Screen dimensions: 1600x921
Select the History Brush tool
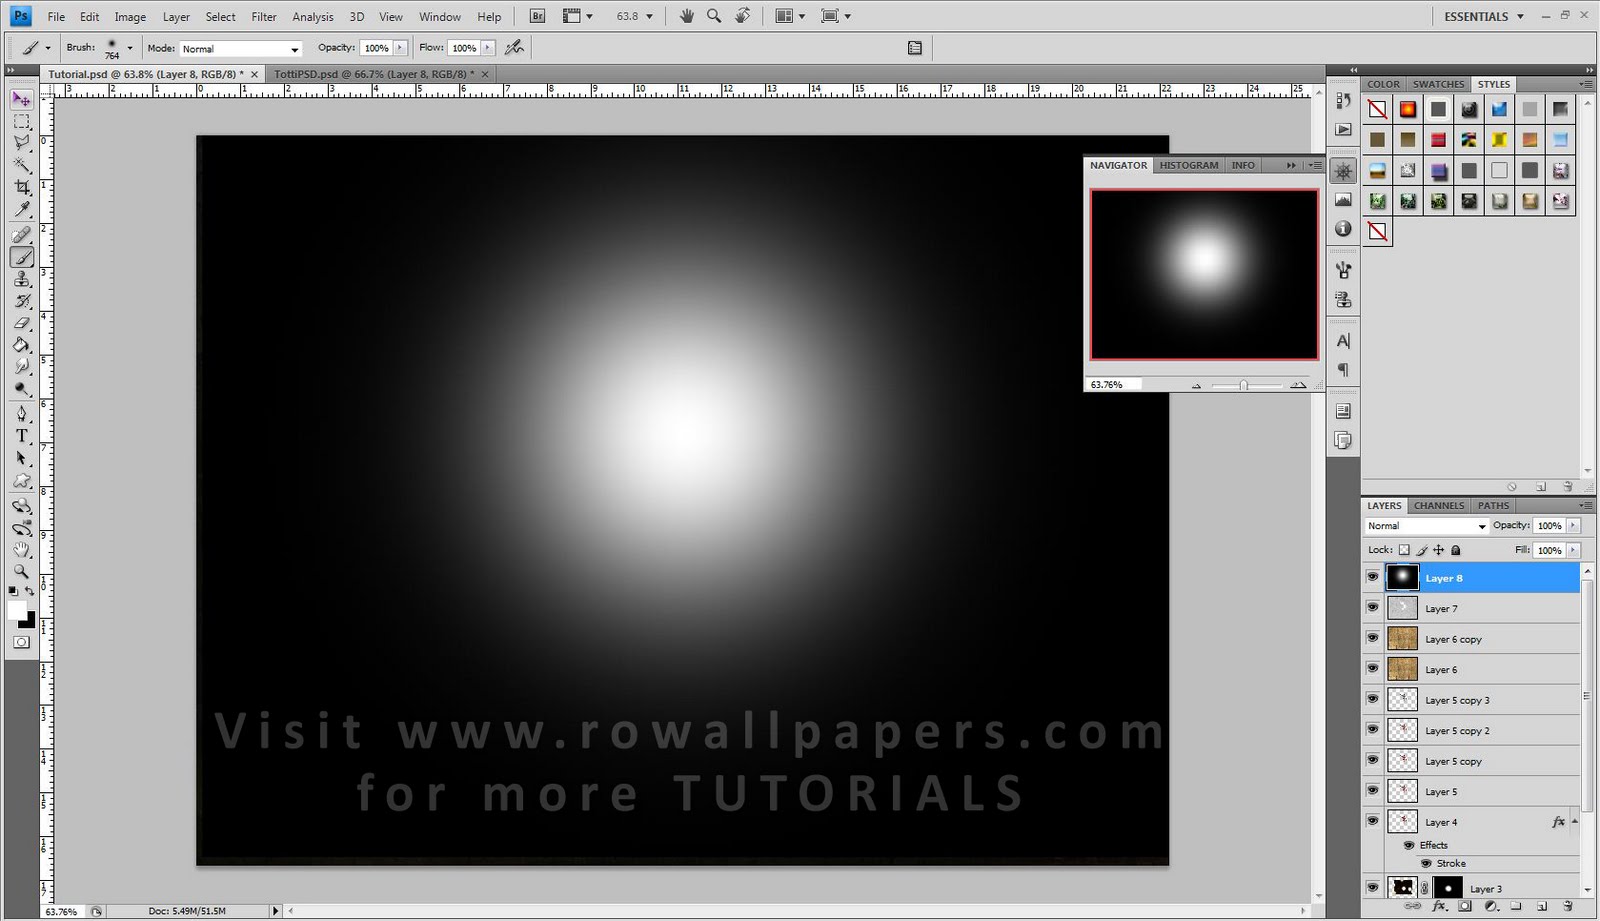21,301
